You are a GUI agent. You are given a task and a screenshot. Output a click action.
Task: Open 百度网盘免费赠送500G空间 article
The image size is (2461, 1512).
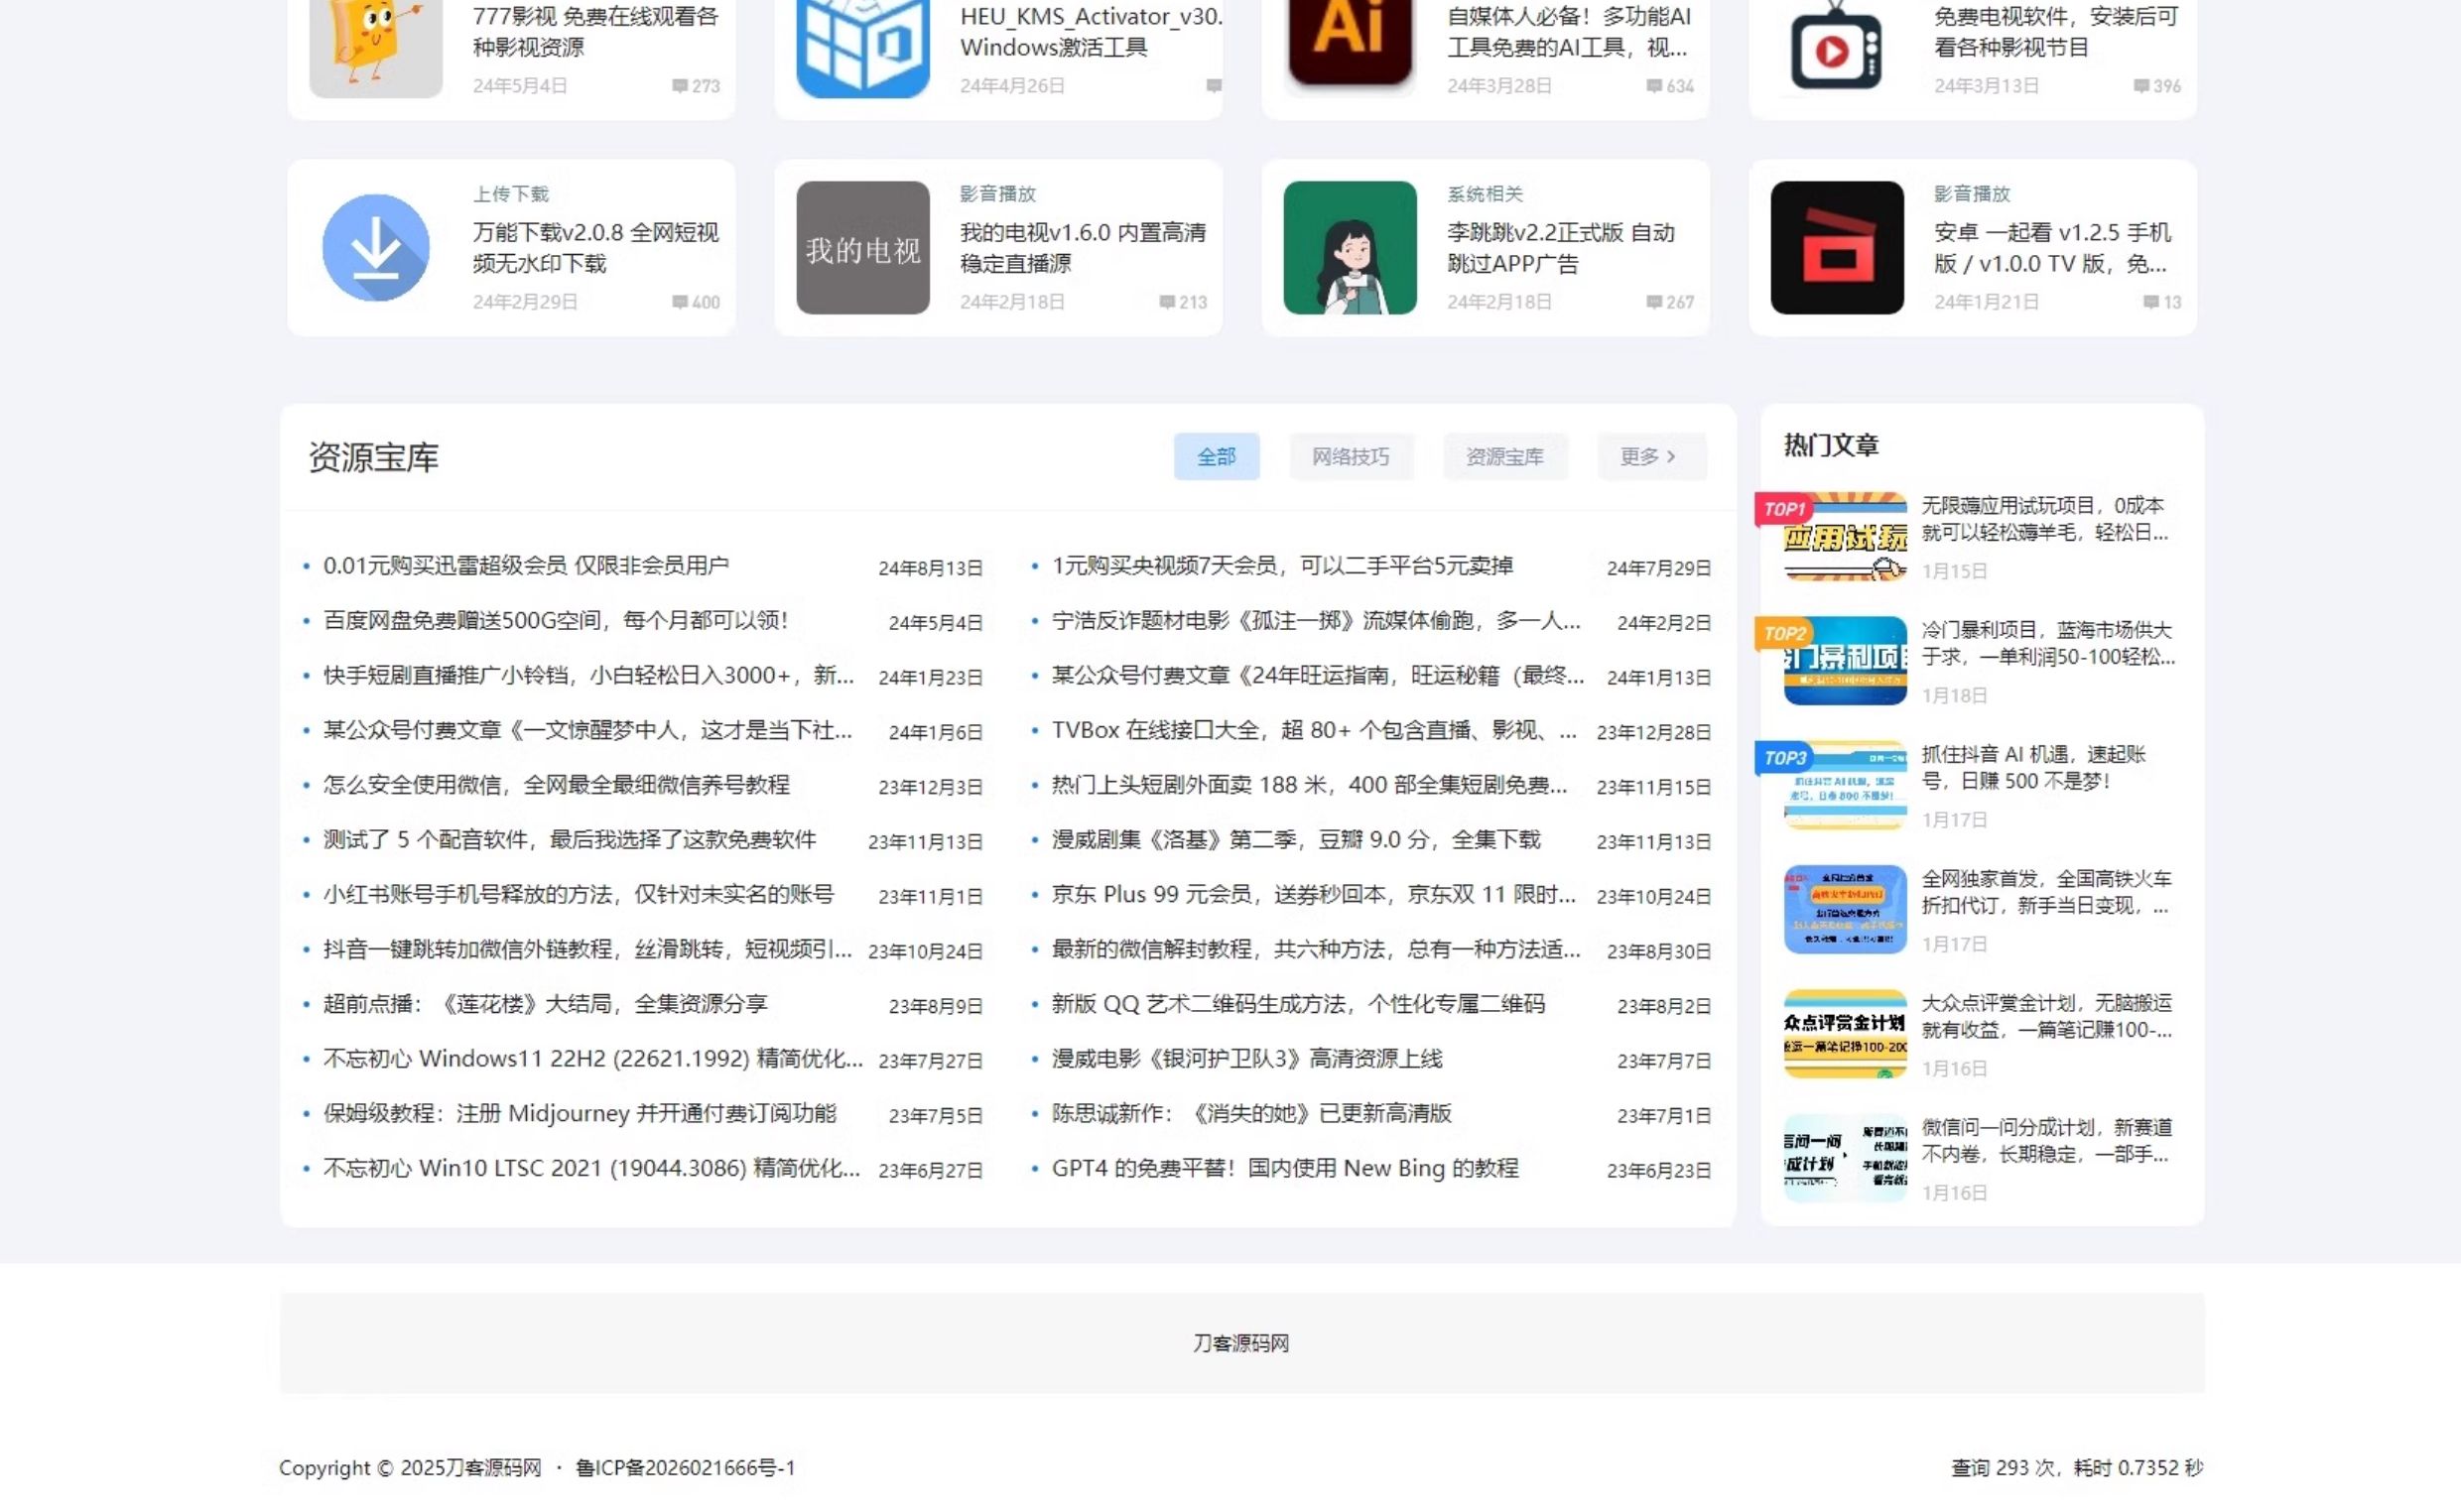[x=556, y=621]
